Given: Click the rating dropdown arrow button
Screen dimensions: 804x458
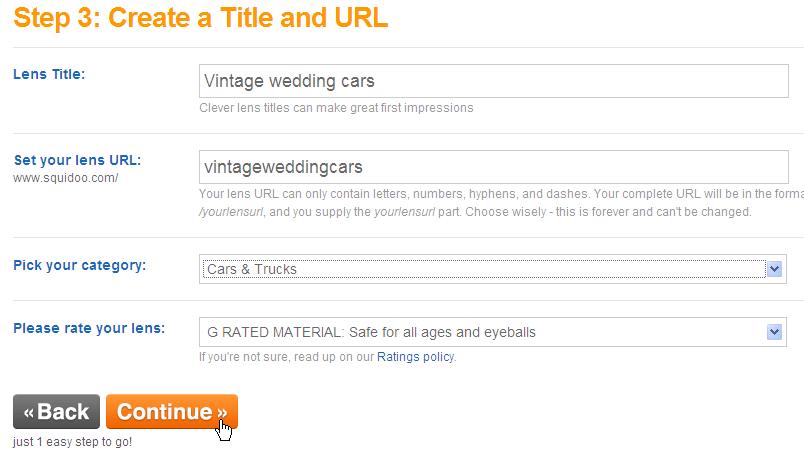Looking at the screenshot, I should pyautogui.click(x=774, y=332).
